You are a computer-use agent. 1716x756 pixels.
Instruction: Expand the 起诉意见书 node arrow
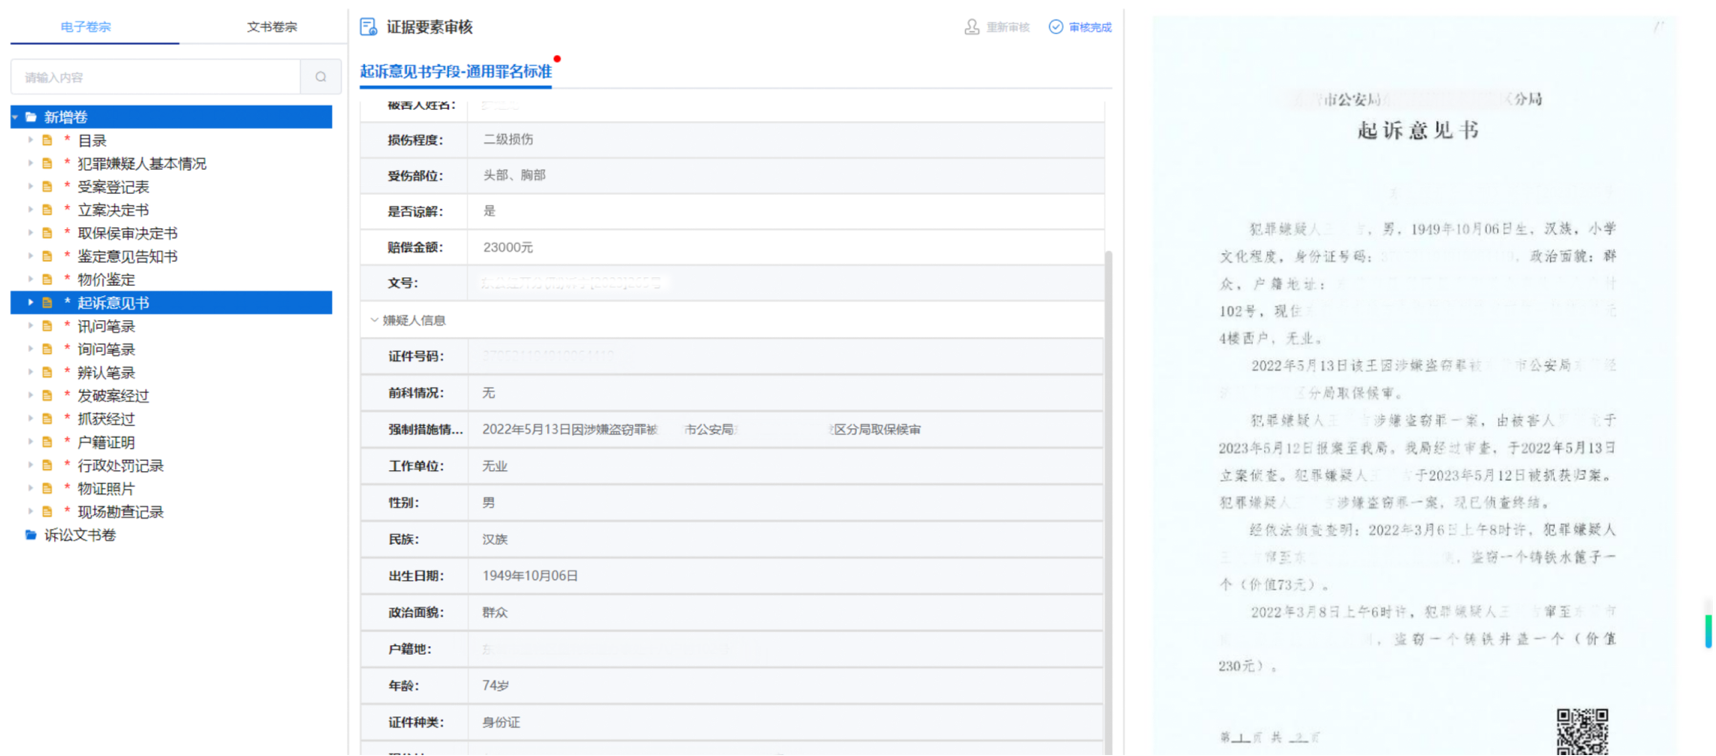30,302
